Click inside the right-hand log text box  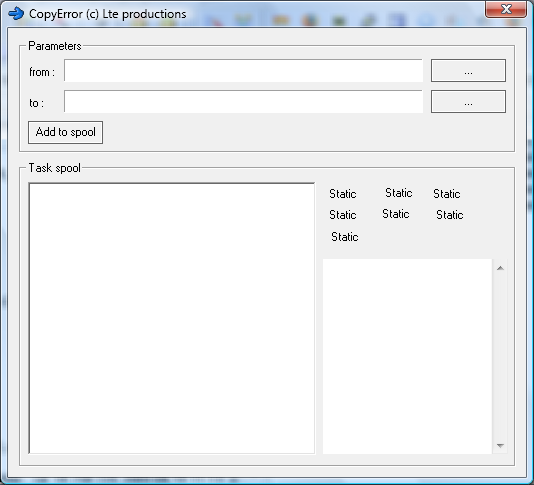(x=407, y=357)
